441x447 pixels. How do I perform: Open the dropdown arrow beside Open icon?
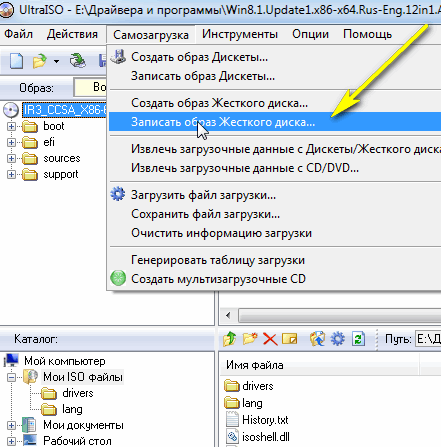click(56, 61)
